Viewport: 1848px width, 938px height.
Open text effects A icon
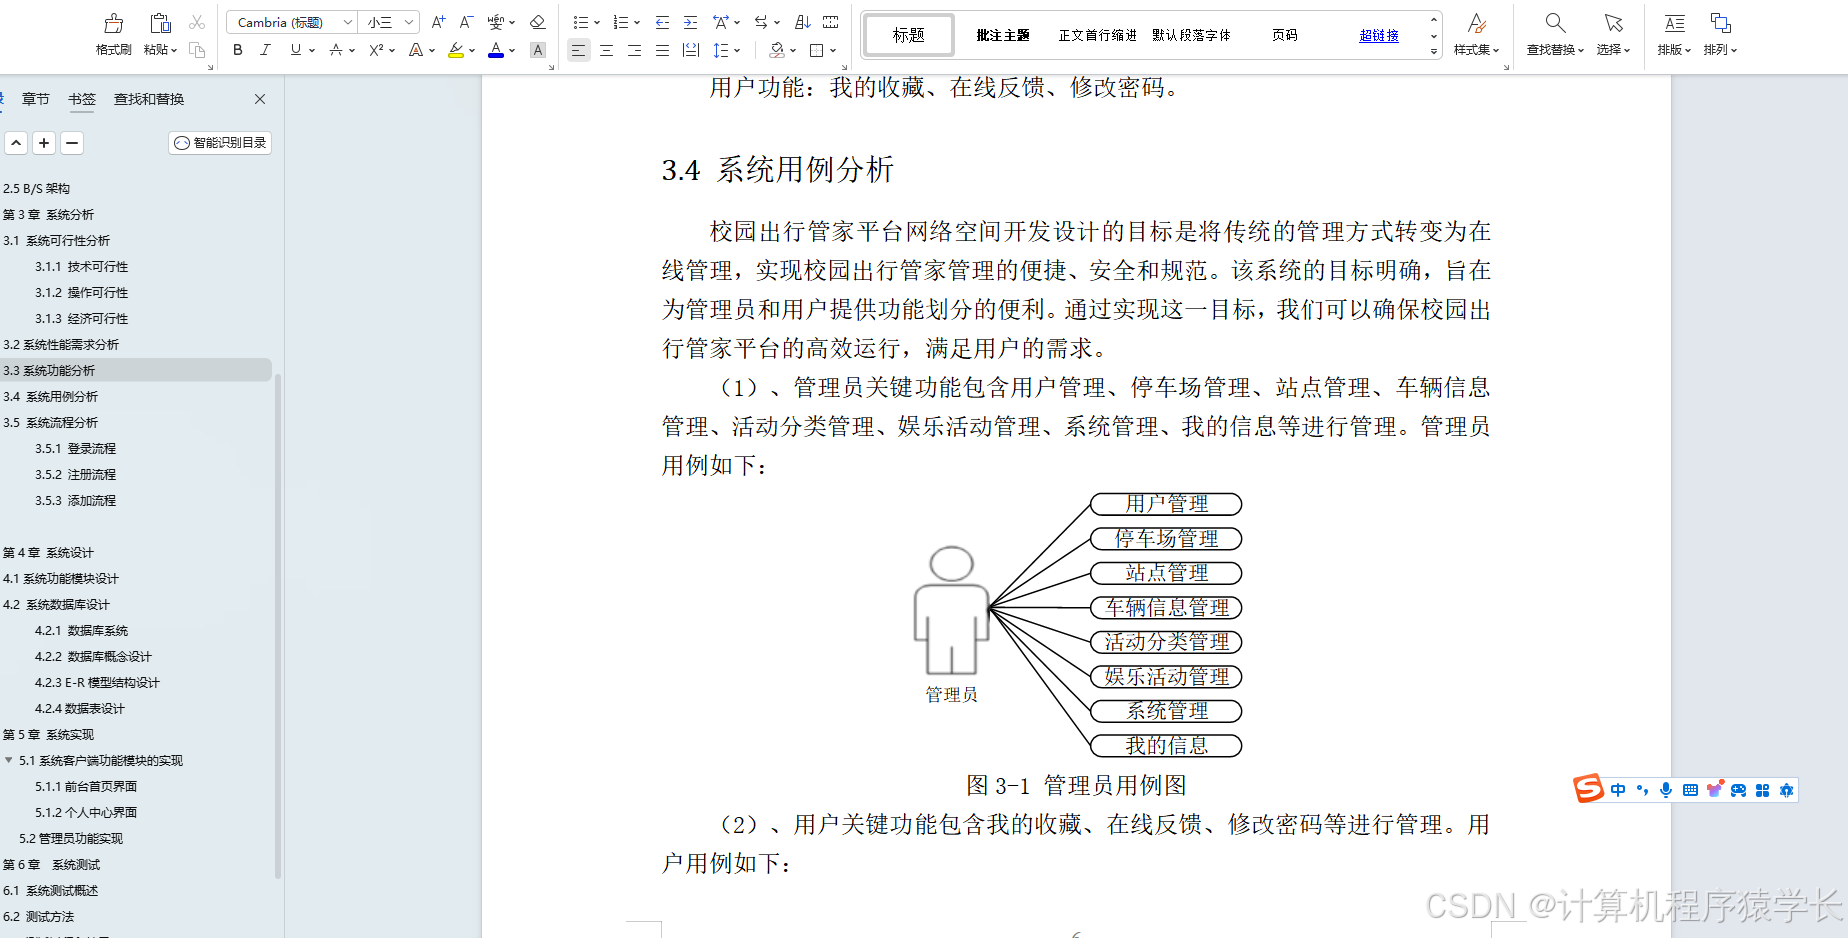tap(416, 50)
